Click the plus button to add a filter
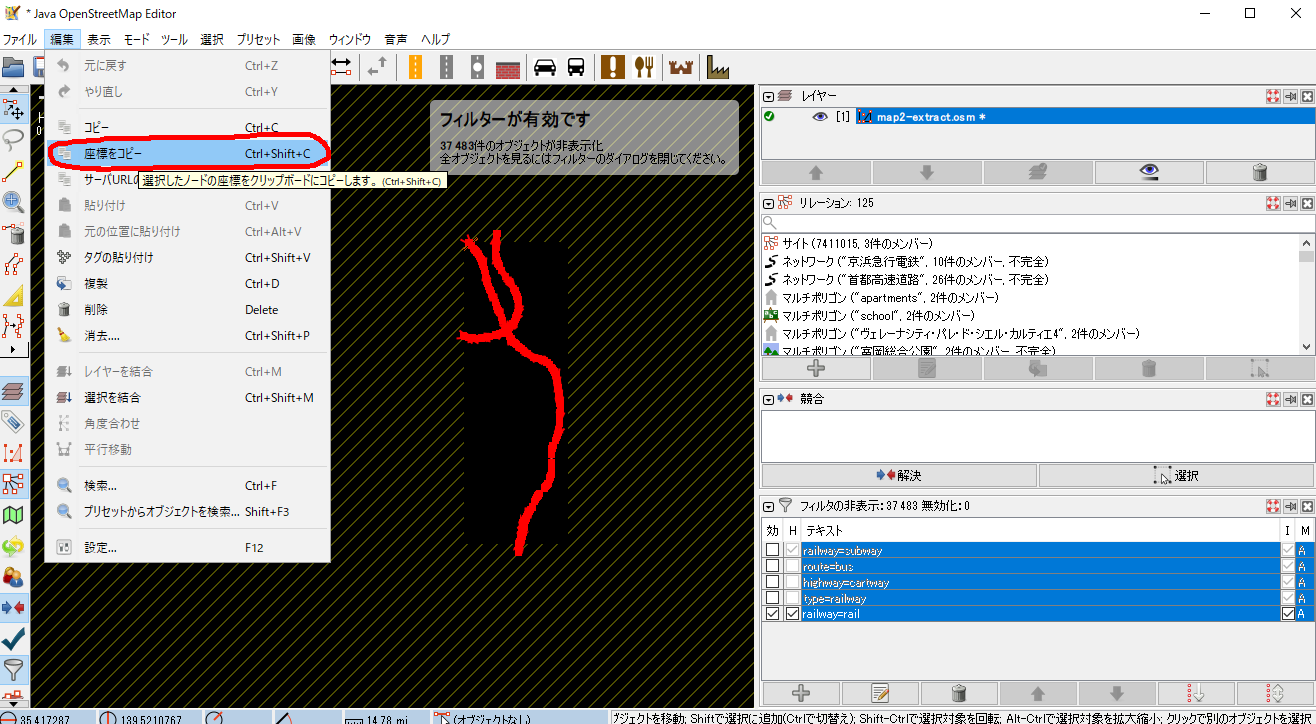This screenshot has width=1316, height=724. (801, 693)
